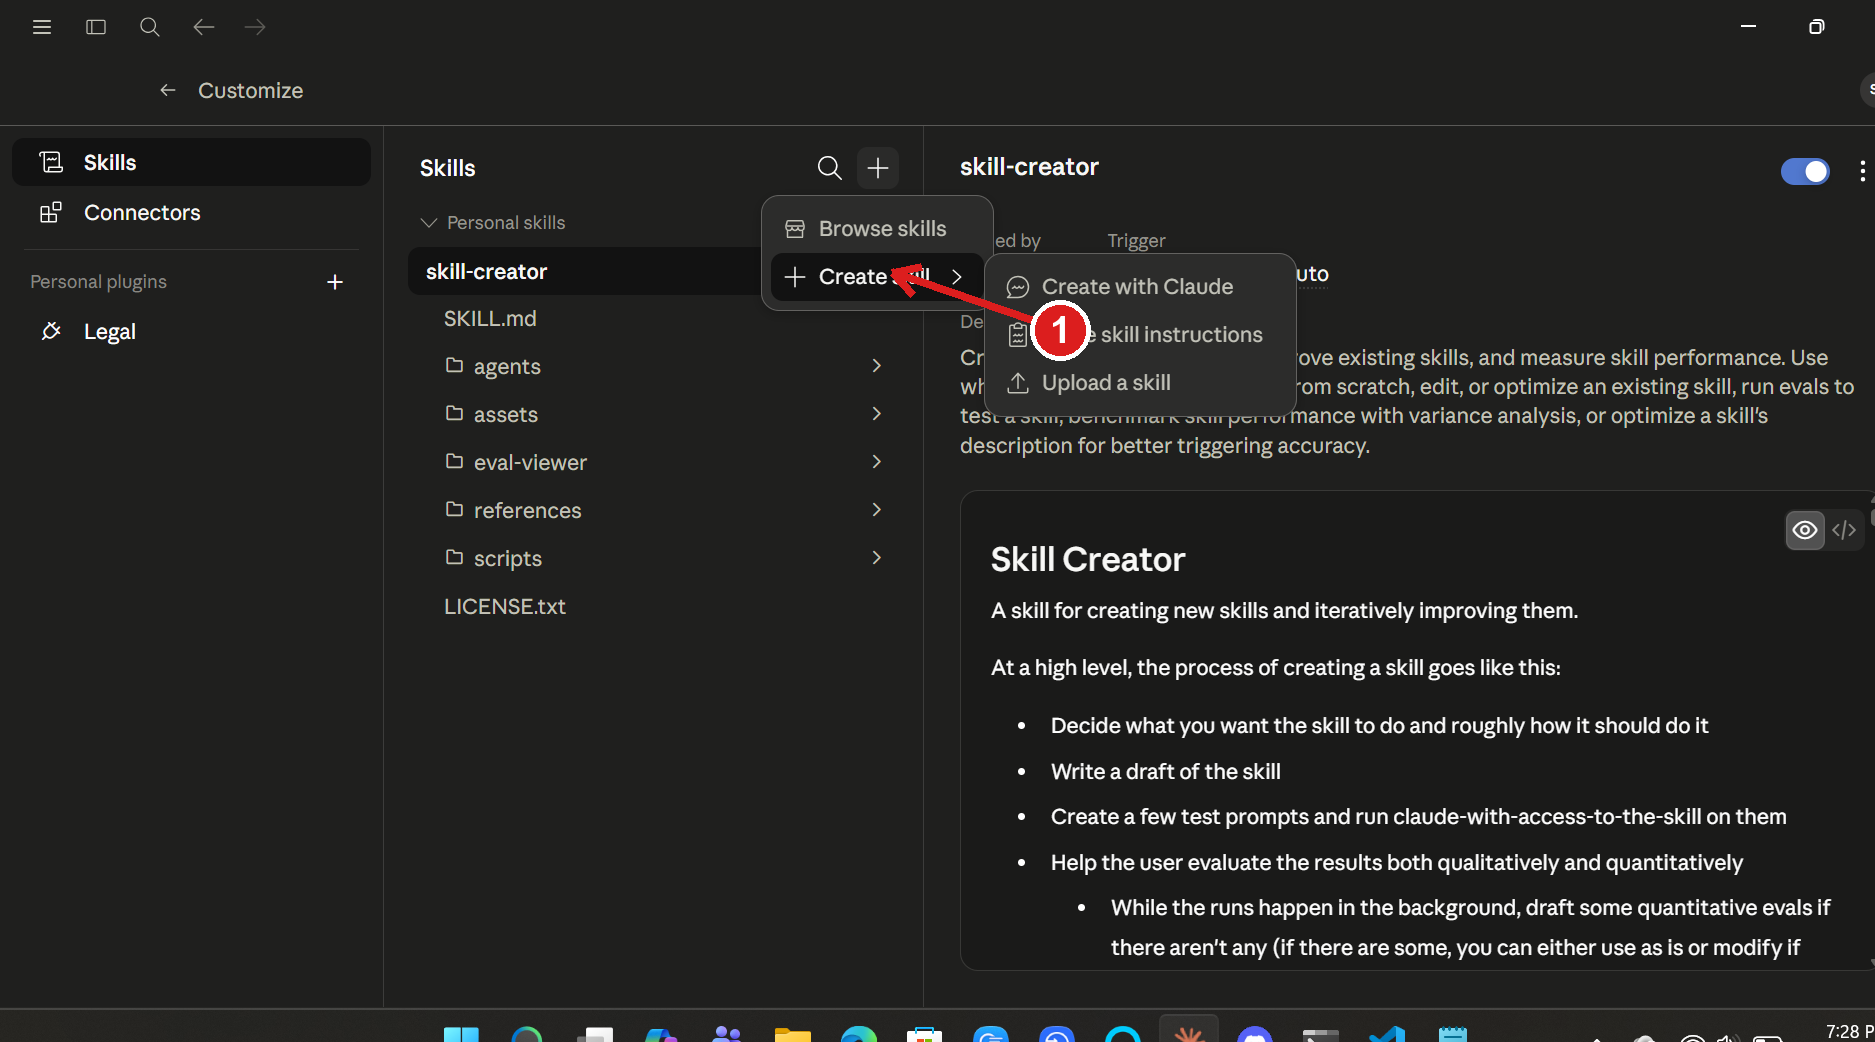This screenshot has width=1875, height=1042.
Task: Open the Windows Start menu
Action: point(461,1034)
